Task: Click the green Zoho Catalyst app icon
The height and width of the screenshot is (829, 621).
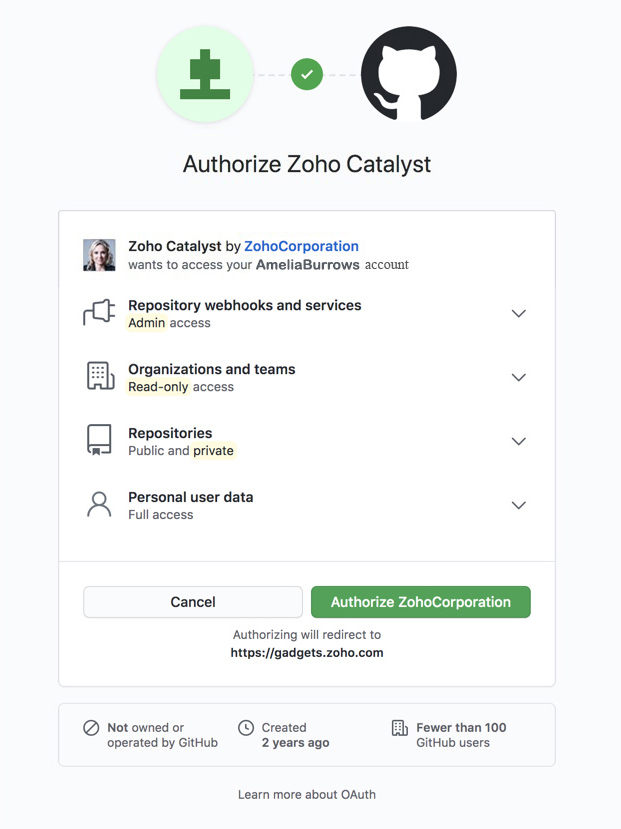Action: coord(205,73)
